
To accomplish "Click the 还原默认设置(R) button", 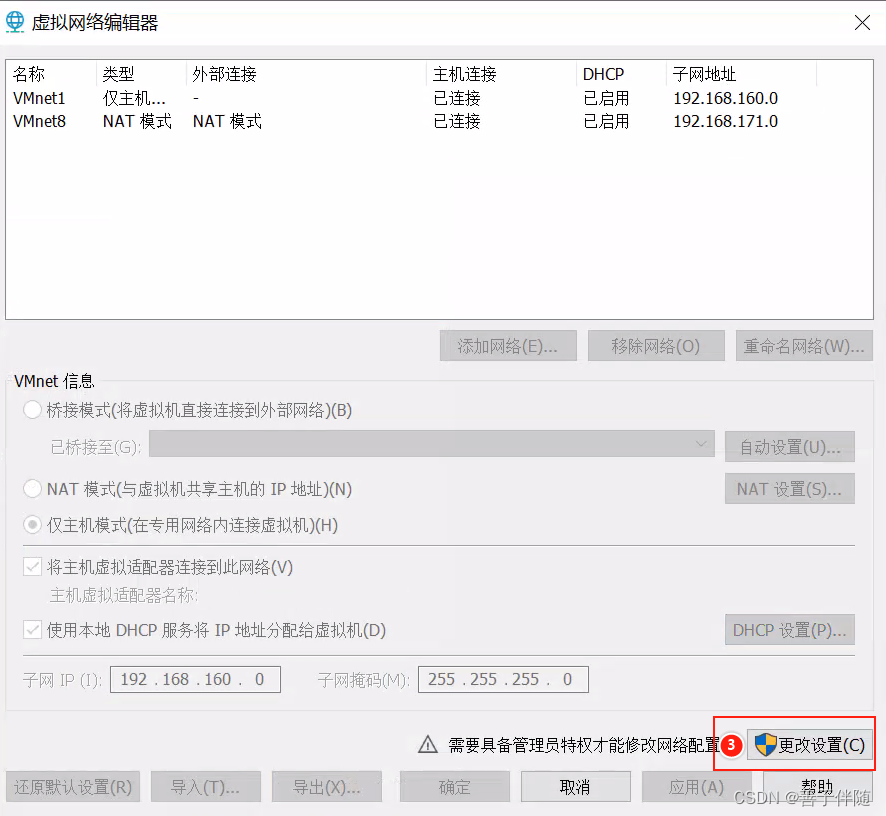I will point(73,787).
